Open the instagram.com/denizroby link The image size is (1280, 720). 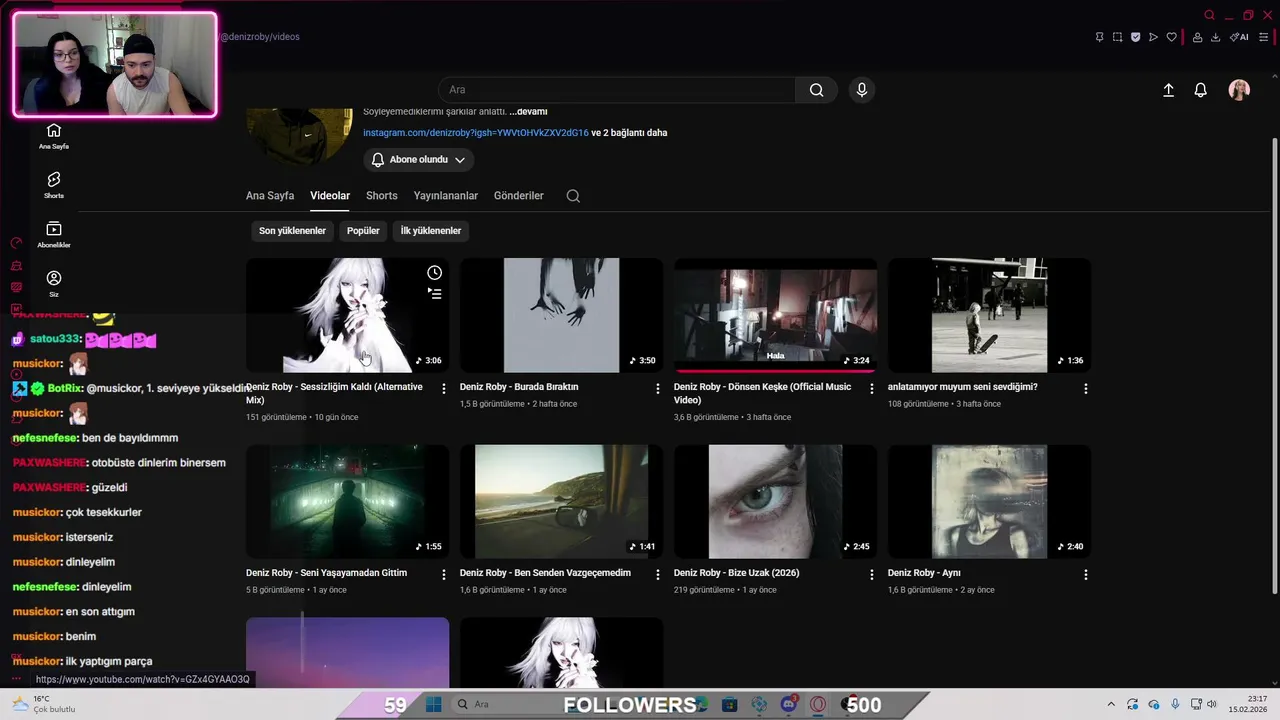[476, 133]
